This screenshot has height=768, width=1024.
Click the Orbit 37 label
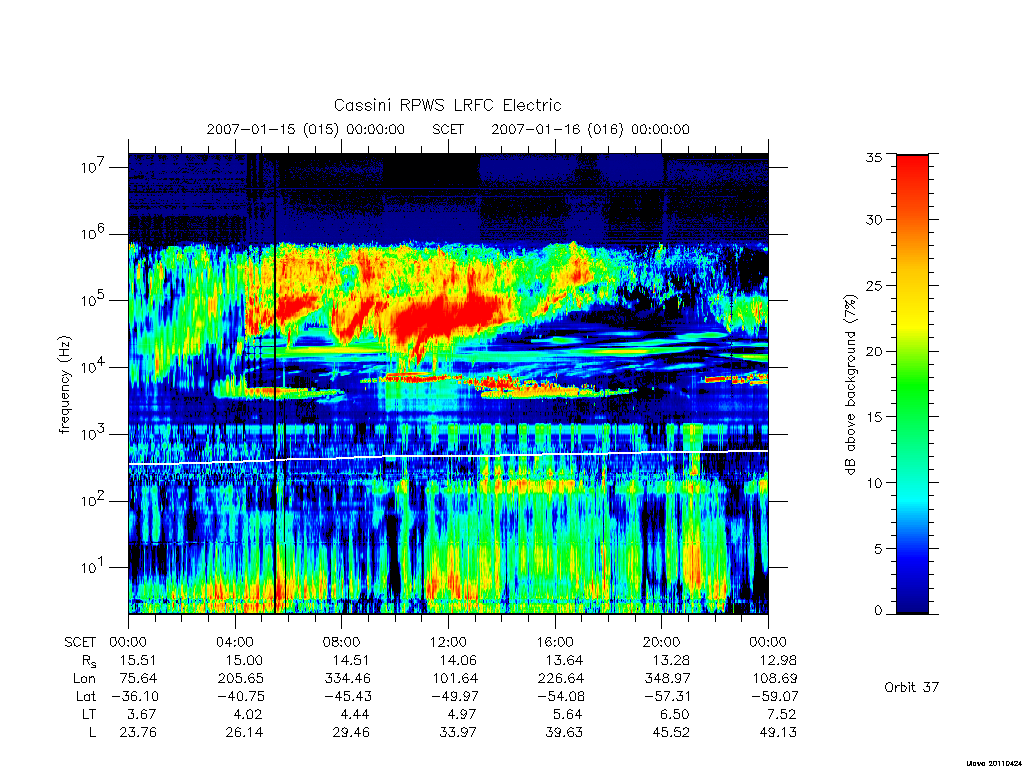911,687
